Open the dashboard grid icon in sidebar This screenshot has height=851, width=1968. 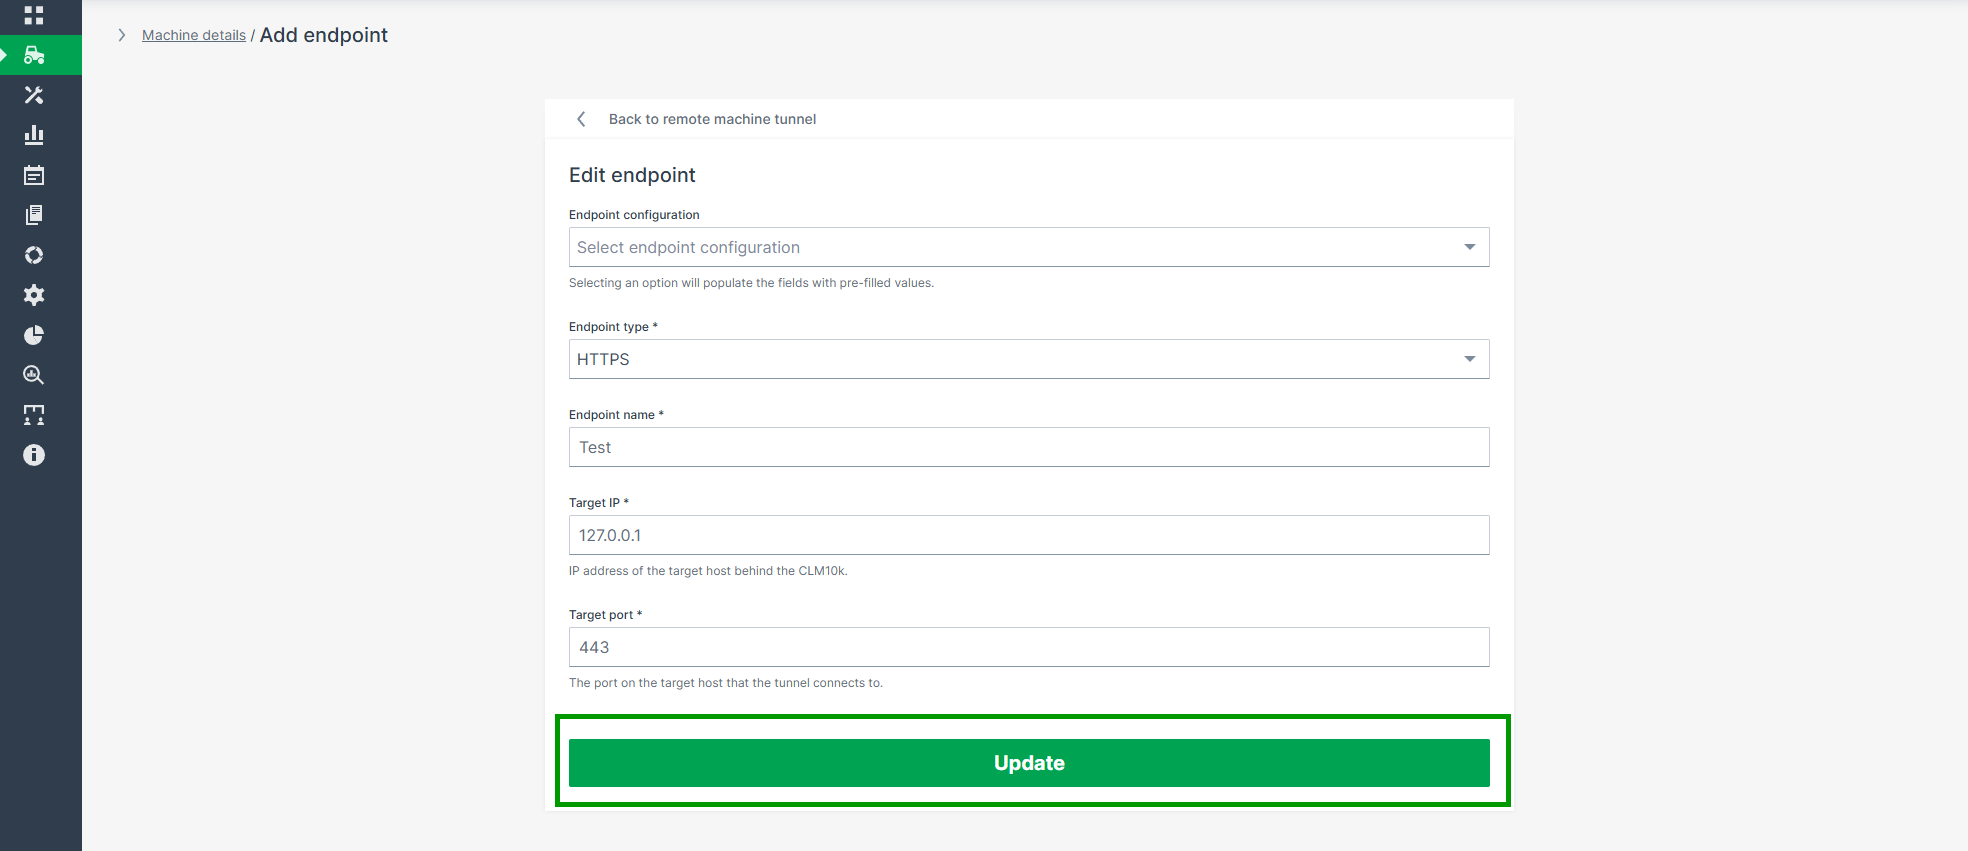[x=34, y=15]
